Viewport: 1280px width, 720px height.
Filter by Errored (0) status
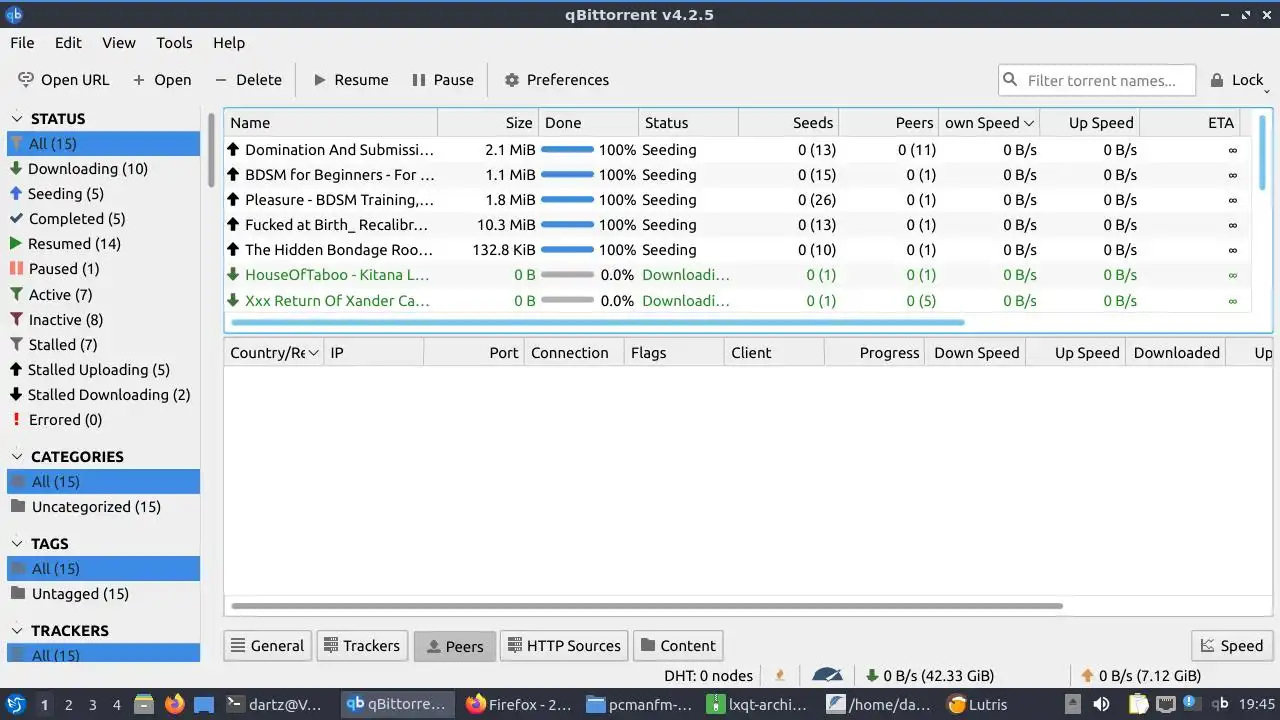coord(103,420)
